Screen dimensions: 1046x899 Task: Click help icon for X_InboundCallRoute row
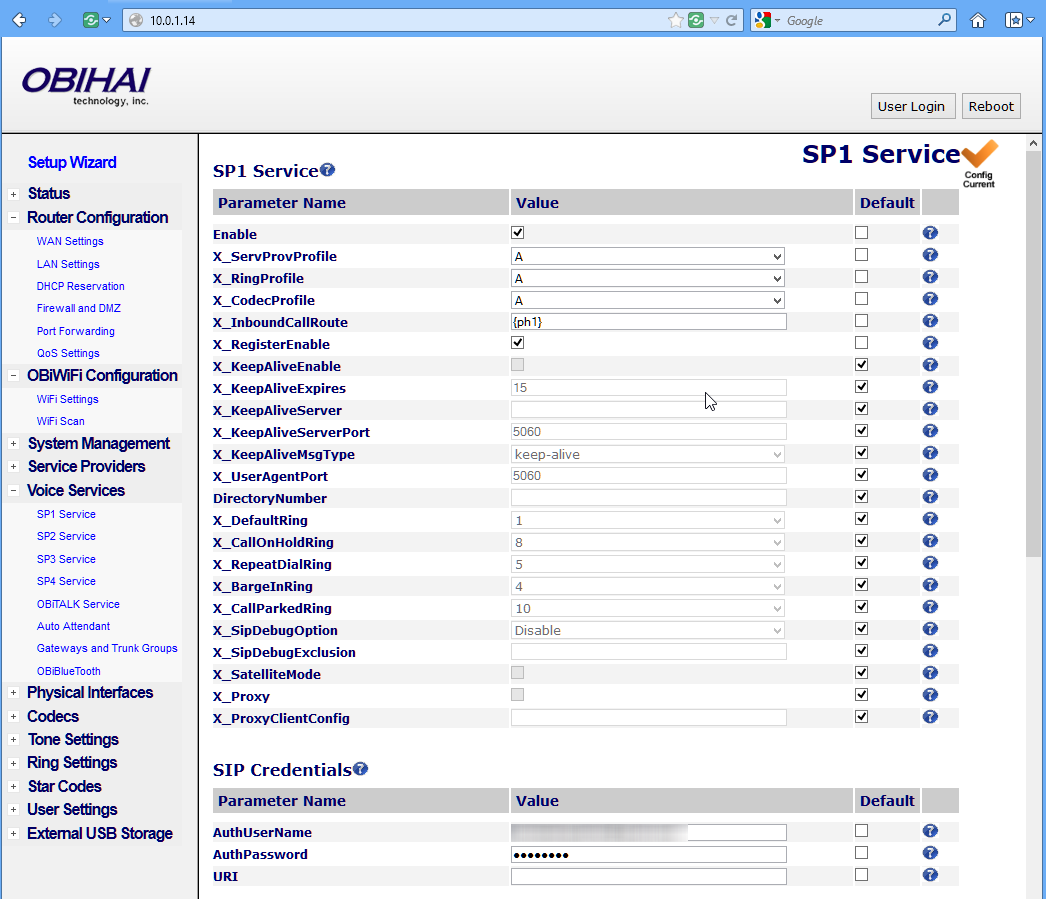(x=930, y=321)
